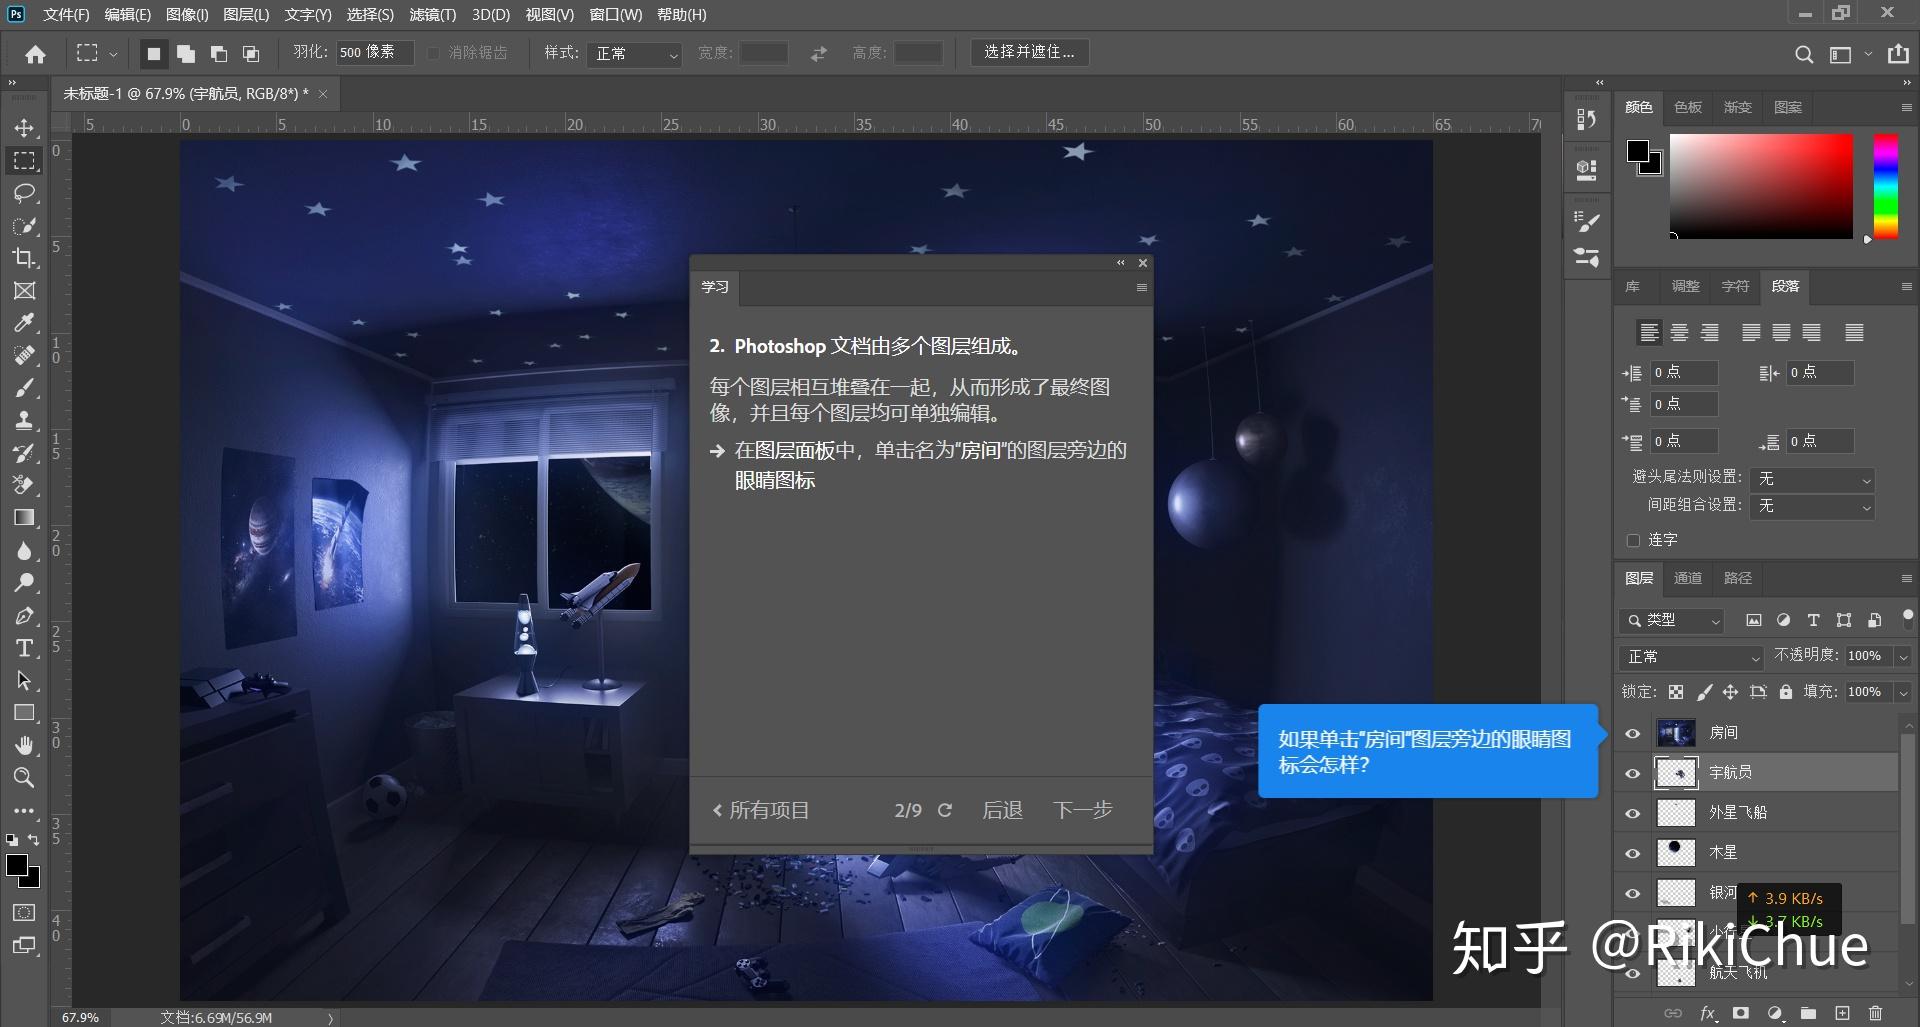Click the 选择并遮住... button
This screenshot has height=1027, width=1920.
tap(1029, 52)
